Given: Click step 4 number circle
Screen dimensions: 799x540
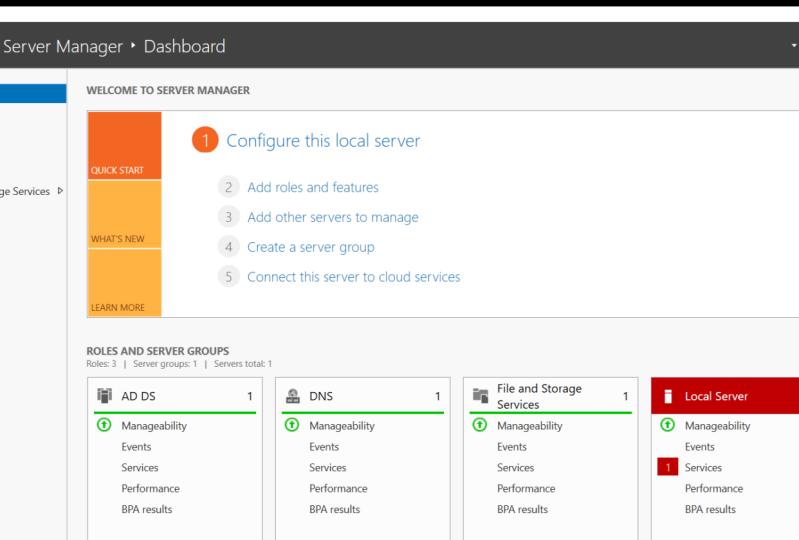Looking at the screenshot, I should 228,247.
